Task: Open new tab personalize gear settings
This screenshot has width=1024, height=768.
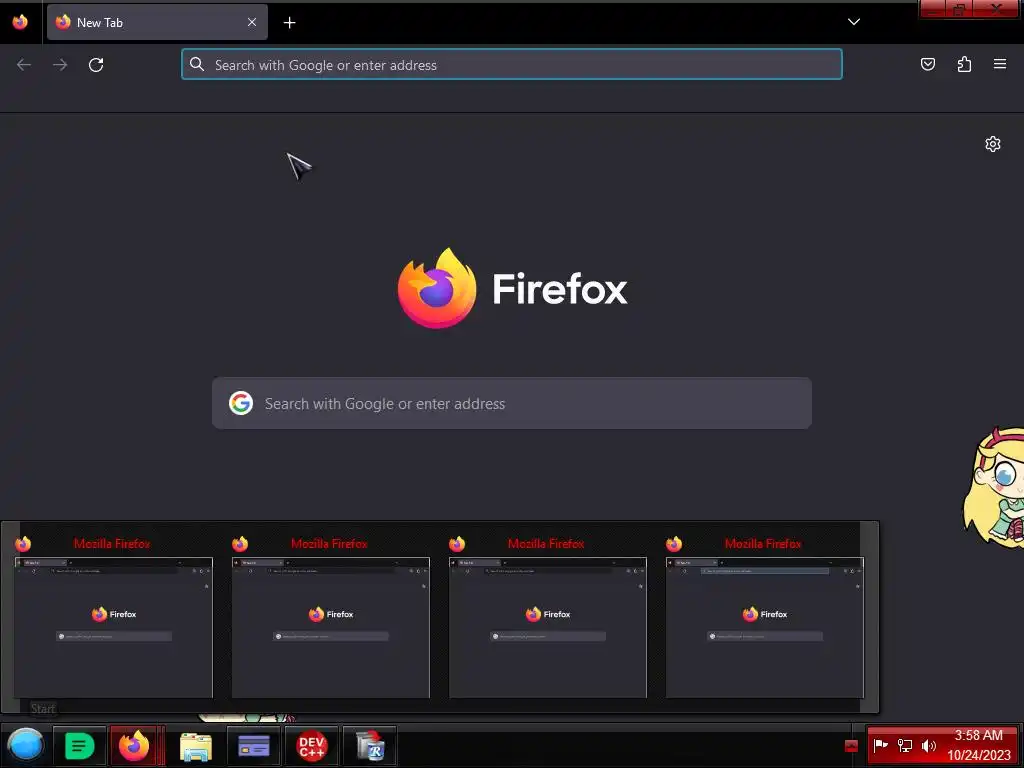Action: click(x=993, y=144)
